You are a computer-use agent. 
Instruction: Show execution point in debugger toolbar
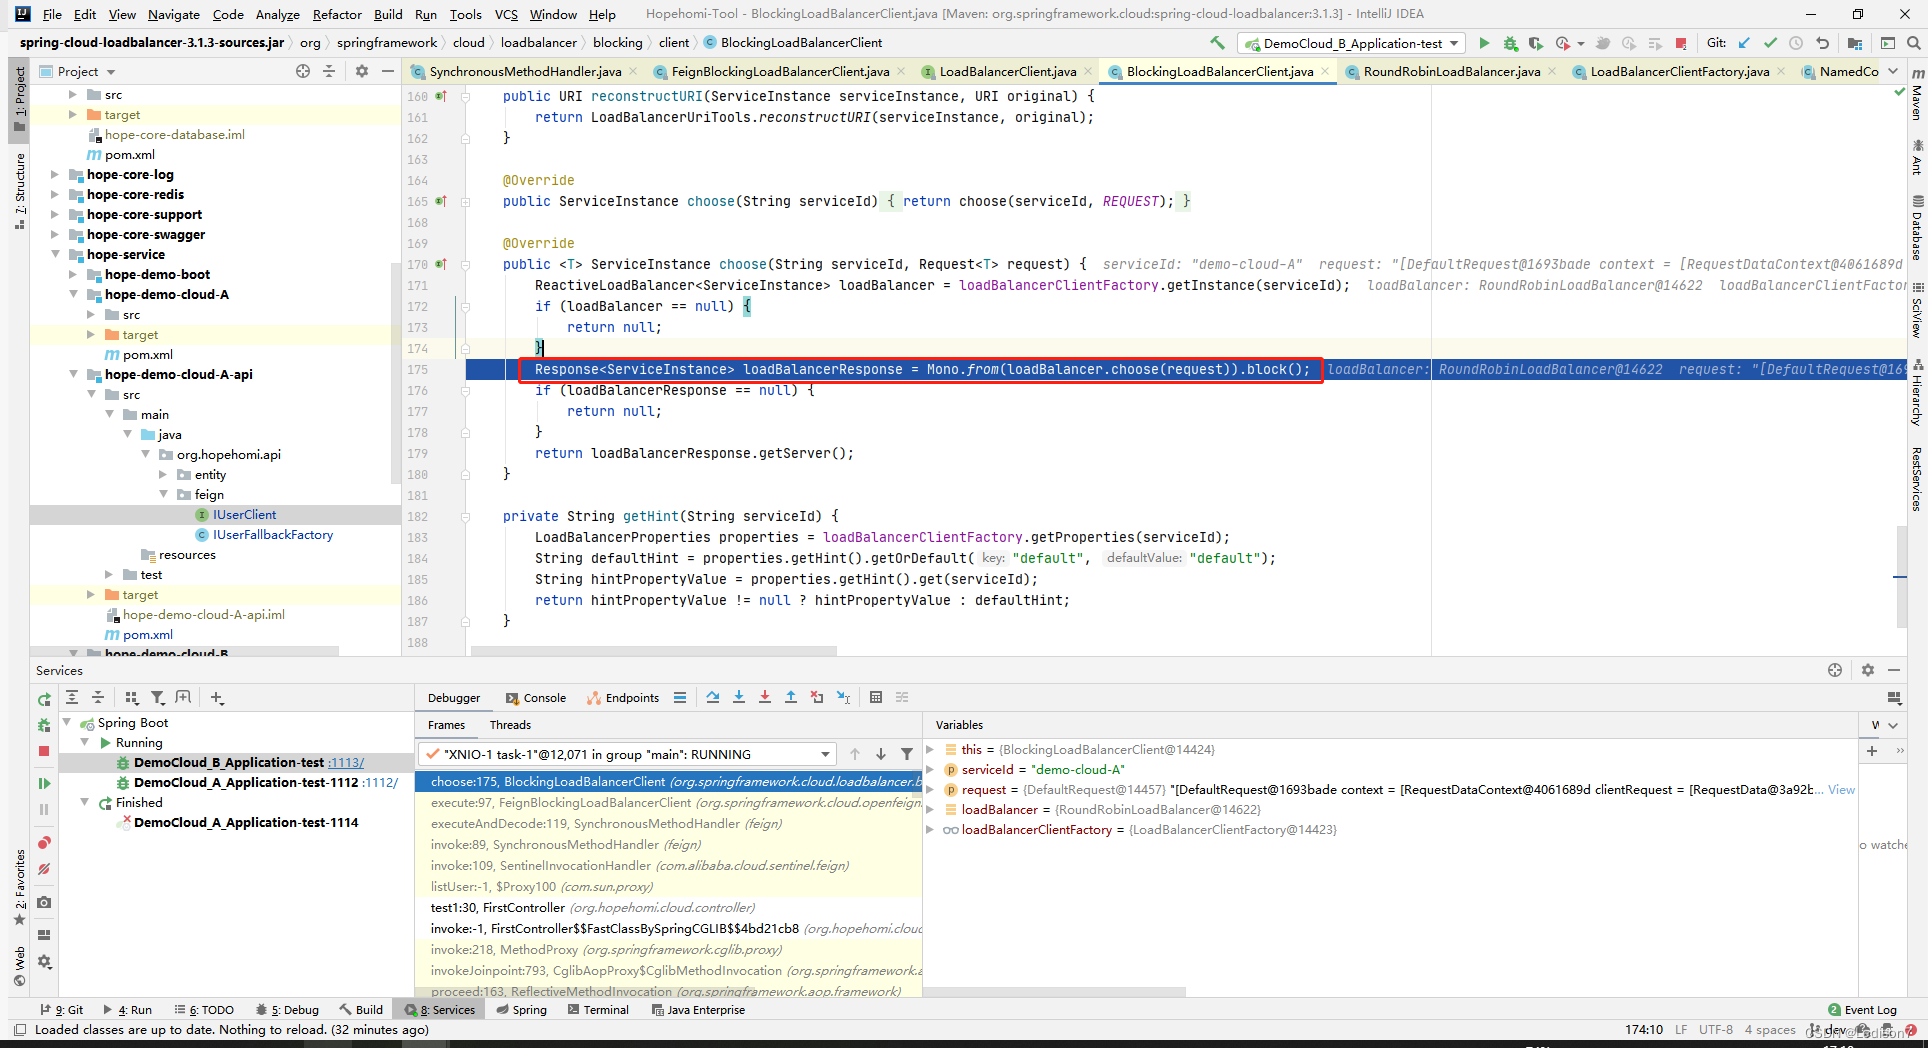680,697
